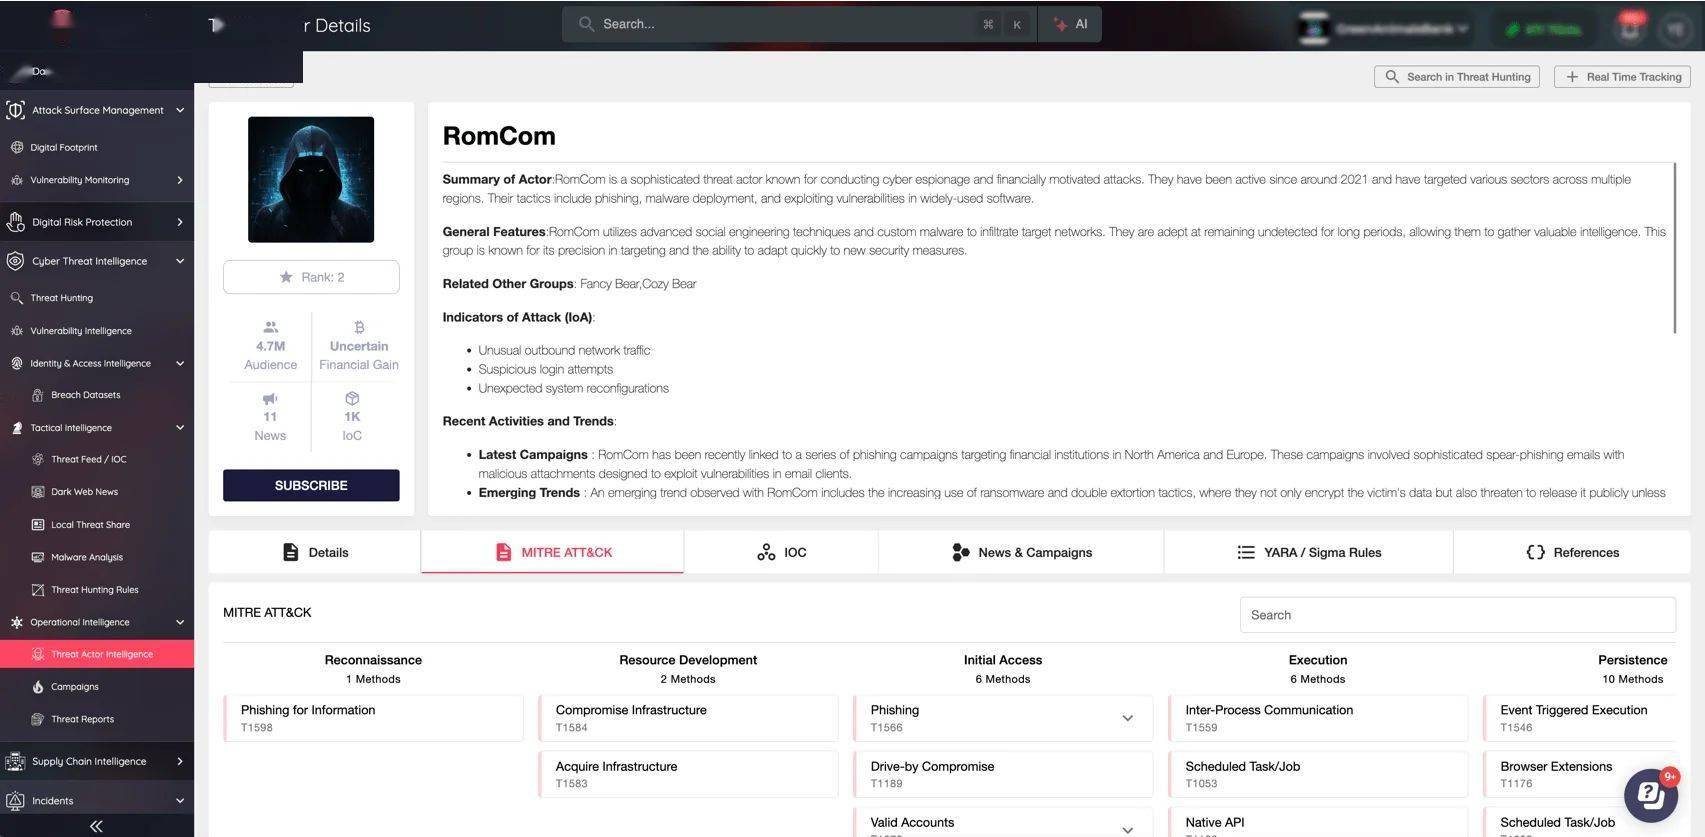Click the News megaphone icon
The height and width of the screenshot is (837, 1705).
coord(270,398)
